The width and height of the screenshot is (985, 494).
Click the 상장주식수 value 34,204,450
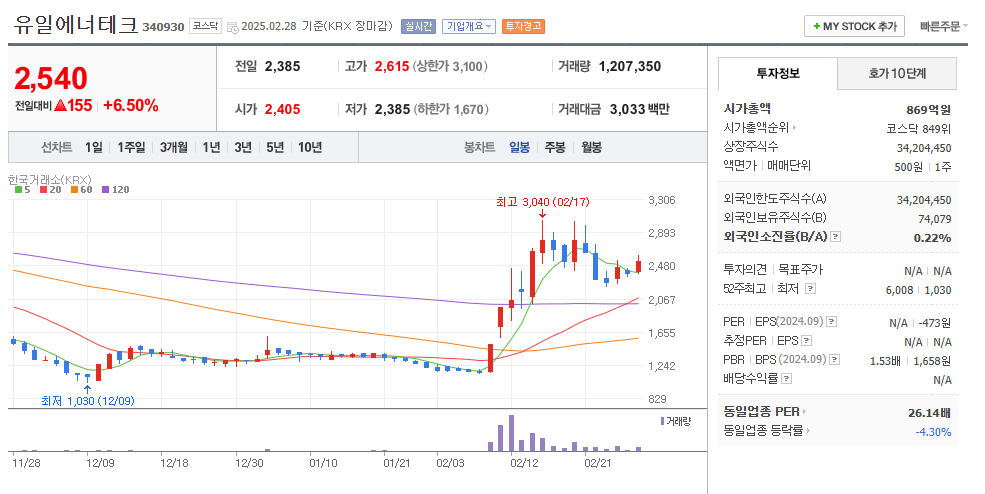[x=924, y=148]
